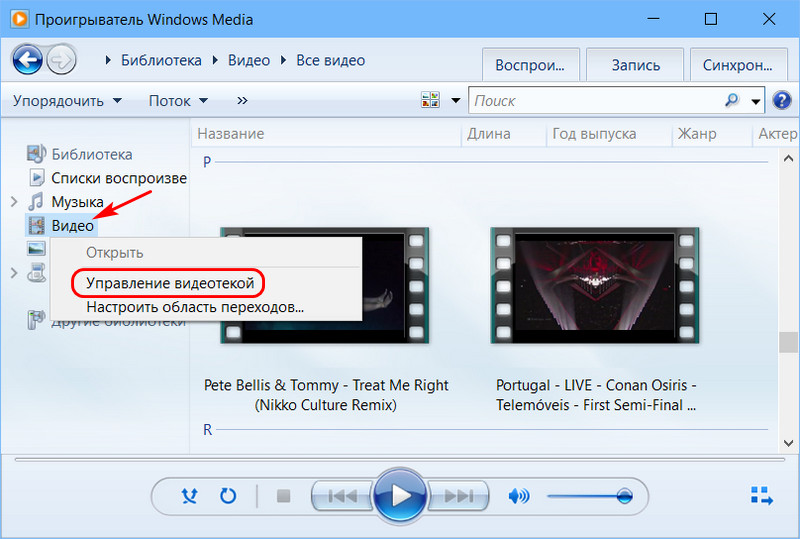Adjust the volume slider

[590, 496]
